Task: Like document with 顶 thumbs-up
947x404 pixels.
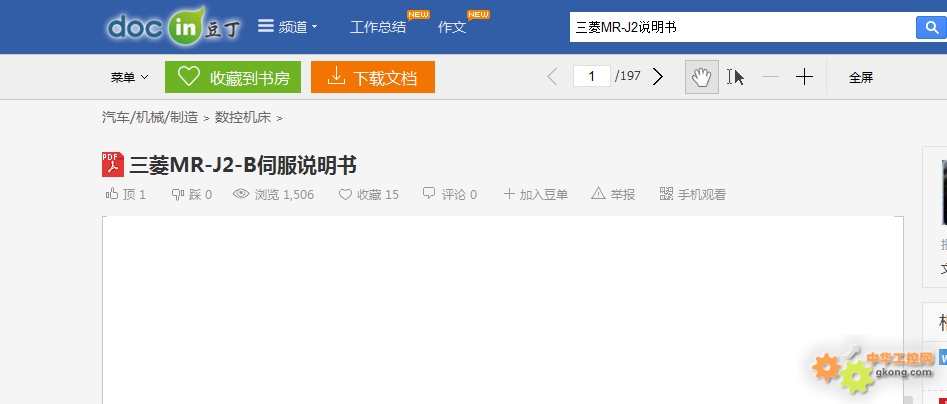Action: 126,194
